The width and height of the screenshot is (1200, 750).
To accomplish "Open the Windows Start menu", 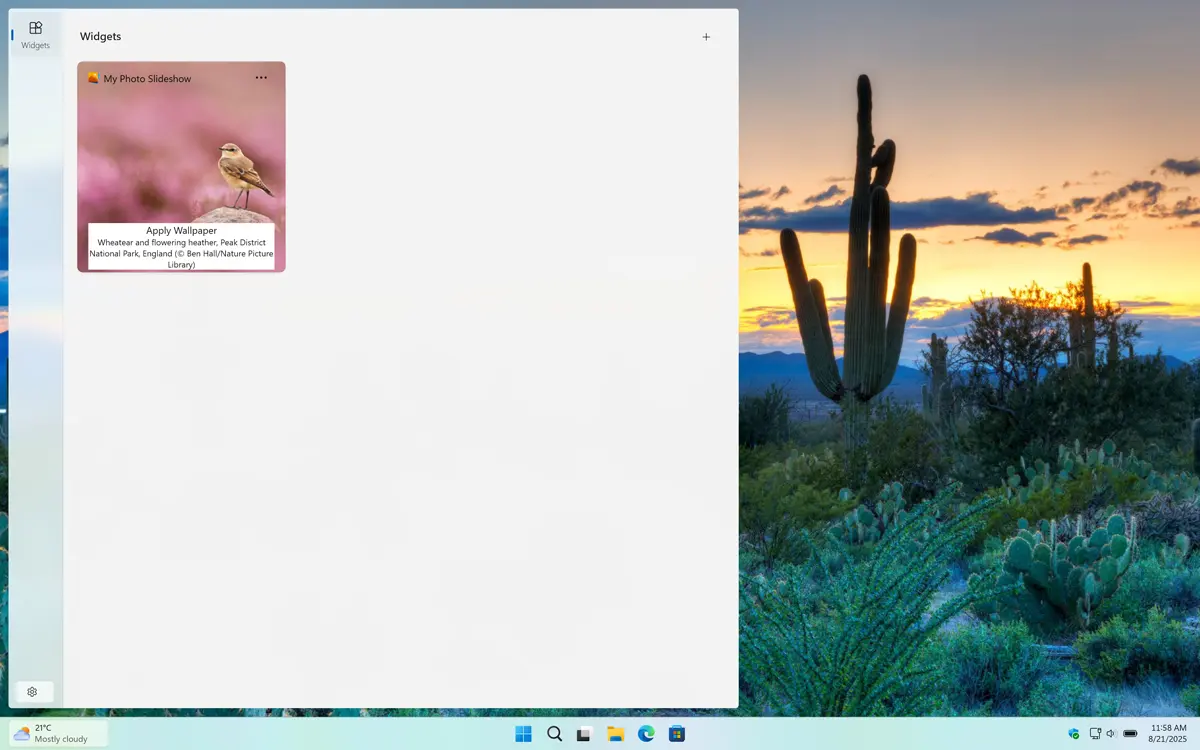I will coord(523,734).
